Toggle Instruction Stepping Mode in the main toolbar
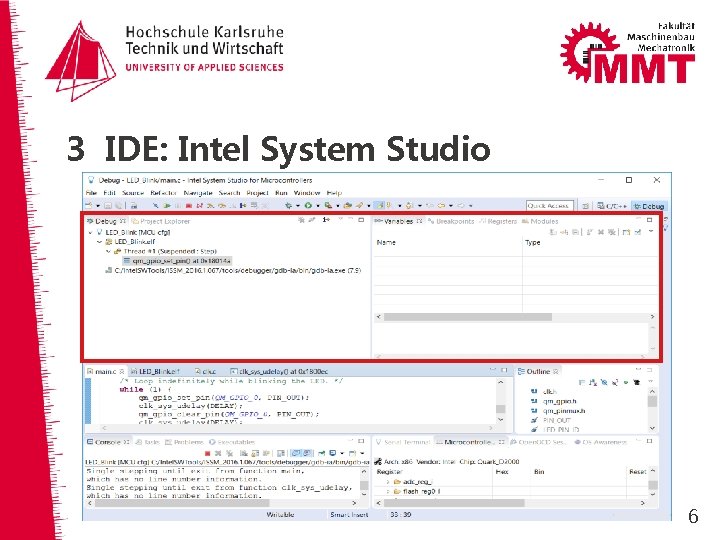720x540 pixels. [243, 206]
